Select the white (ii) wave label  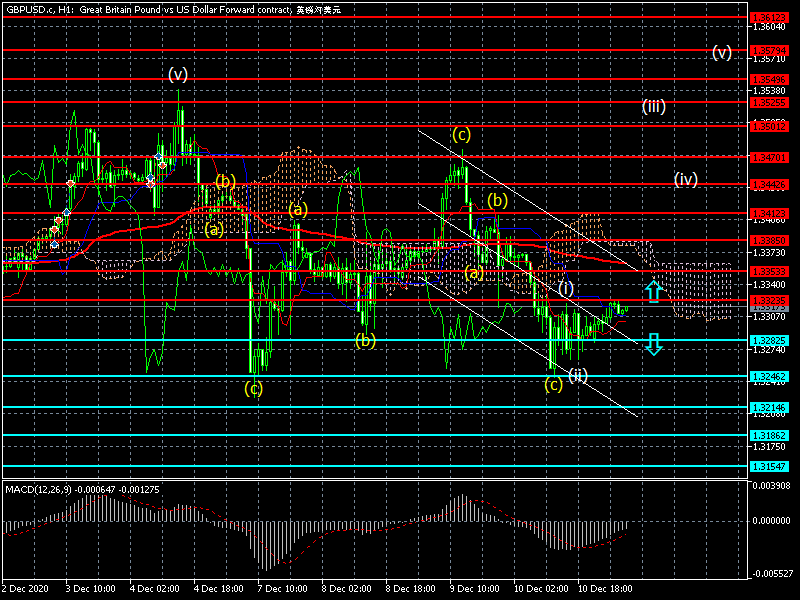(x=578, y=376)
